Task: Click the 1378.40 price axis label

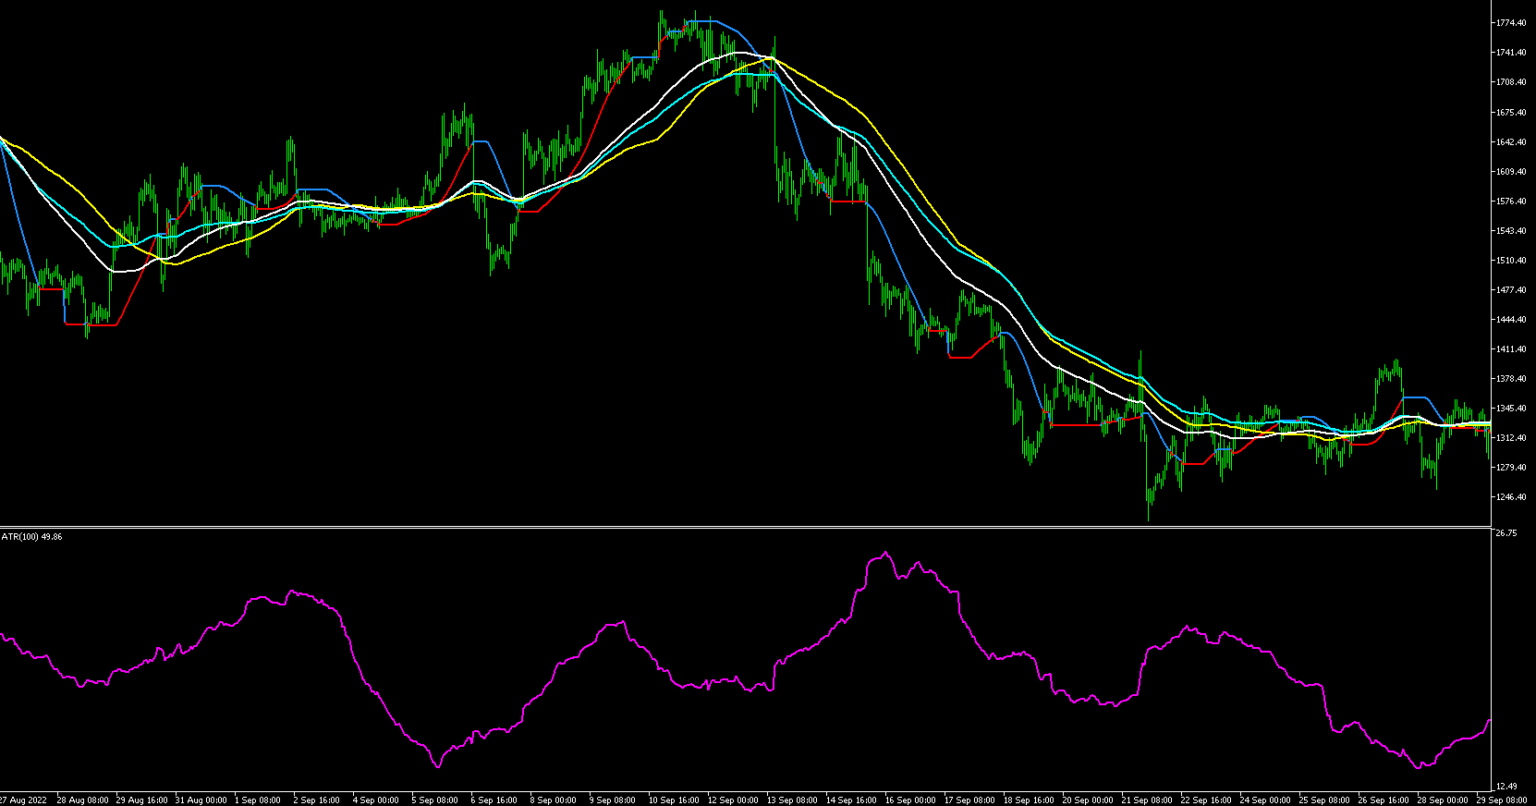Action: click(1510, 379)
